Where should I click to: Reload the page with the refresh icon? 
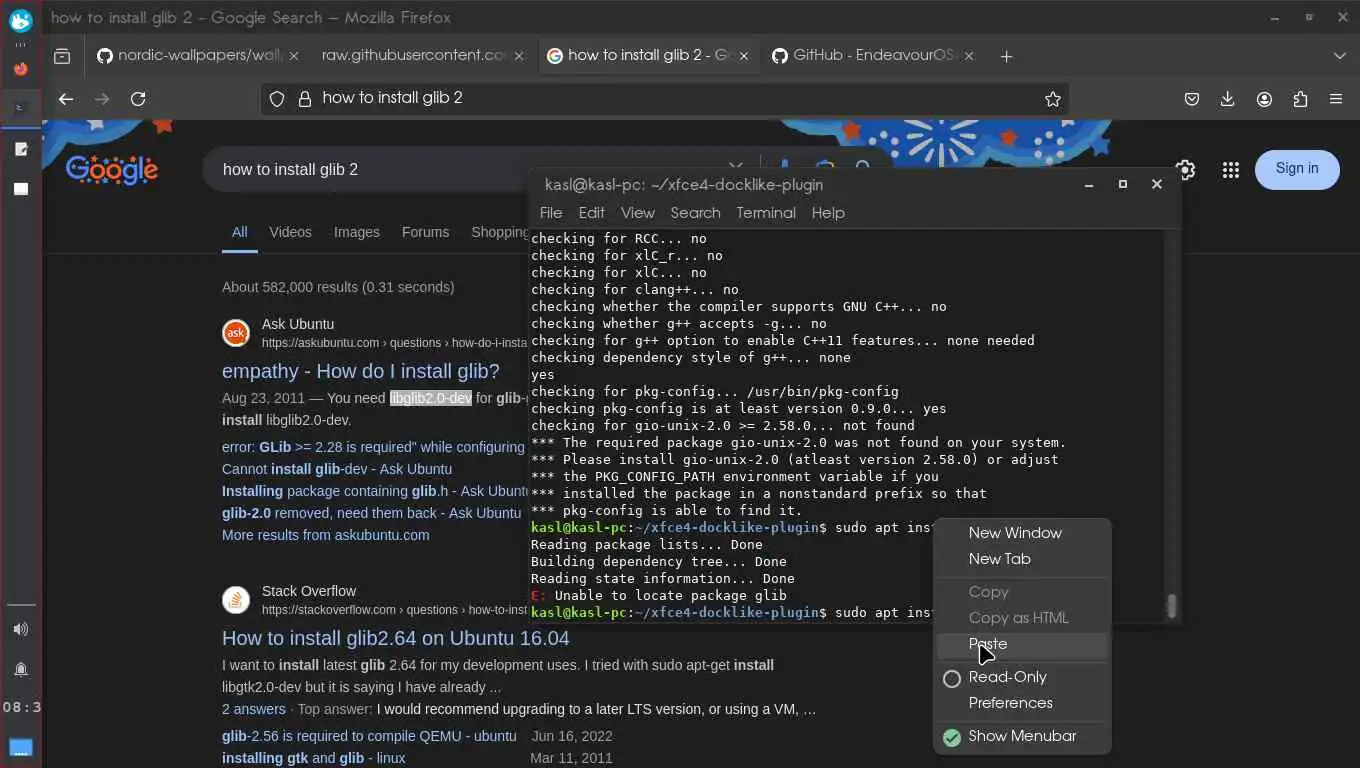tap(138, 99)
